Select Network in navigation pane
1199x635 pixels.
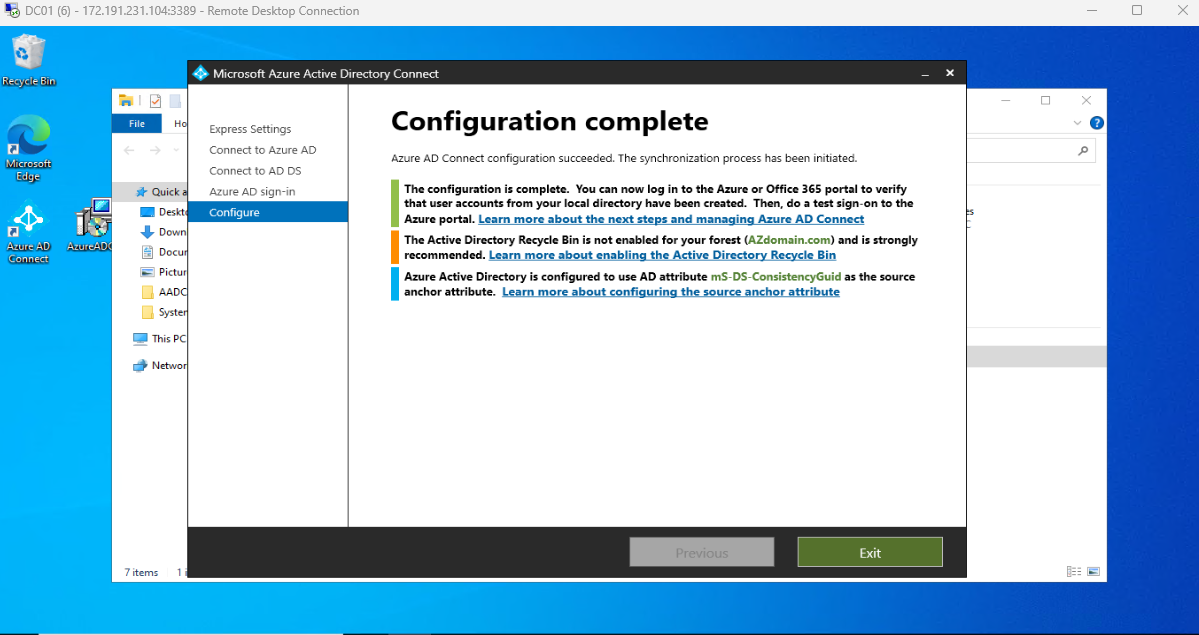pyautogui.click(x=160, y=366)
